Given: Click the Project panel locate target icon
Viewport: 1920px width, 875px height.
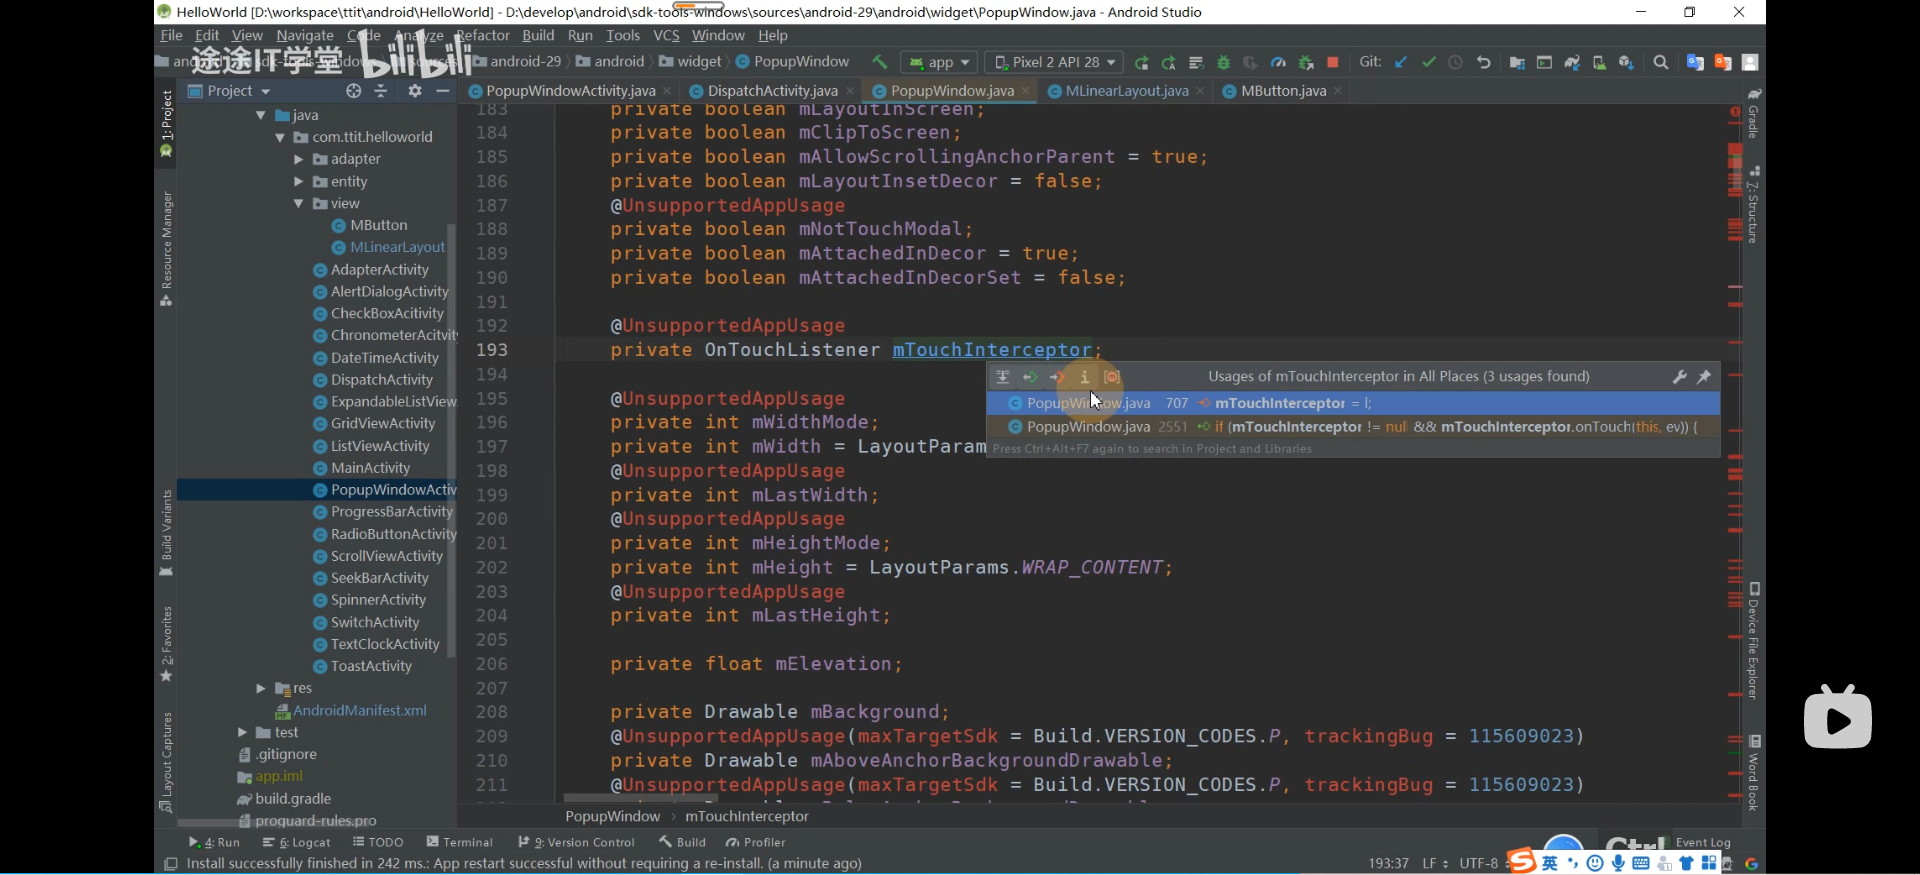Looking at the screenshot, I should click(x=353, y=91).
